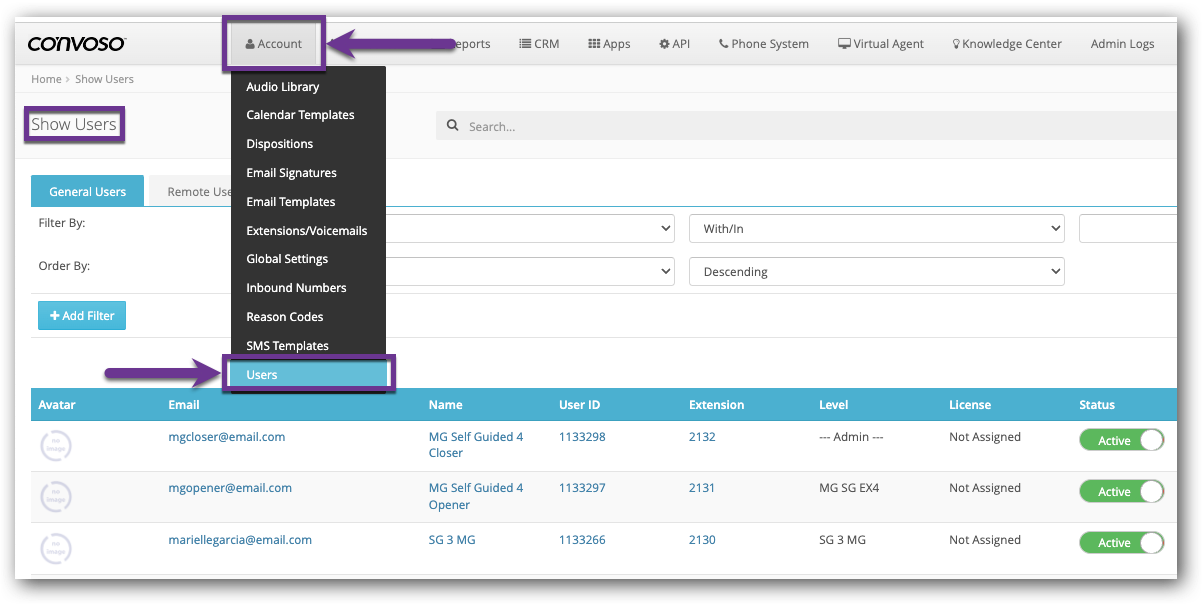Toggle Active status for MG Self Guided 4 Closer
The height and width of the screenshot is (604, 1202).
1121,440
